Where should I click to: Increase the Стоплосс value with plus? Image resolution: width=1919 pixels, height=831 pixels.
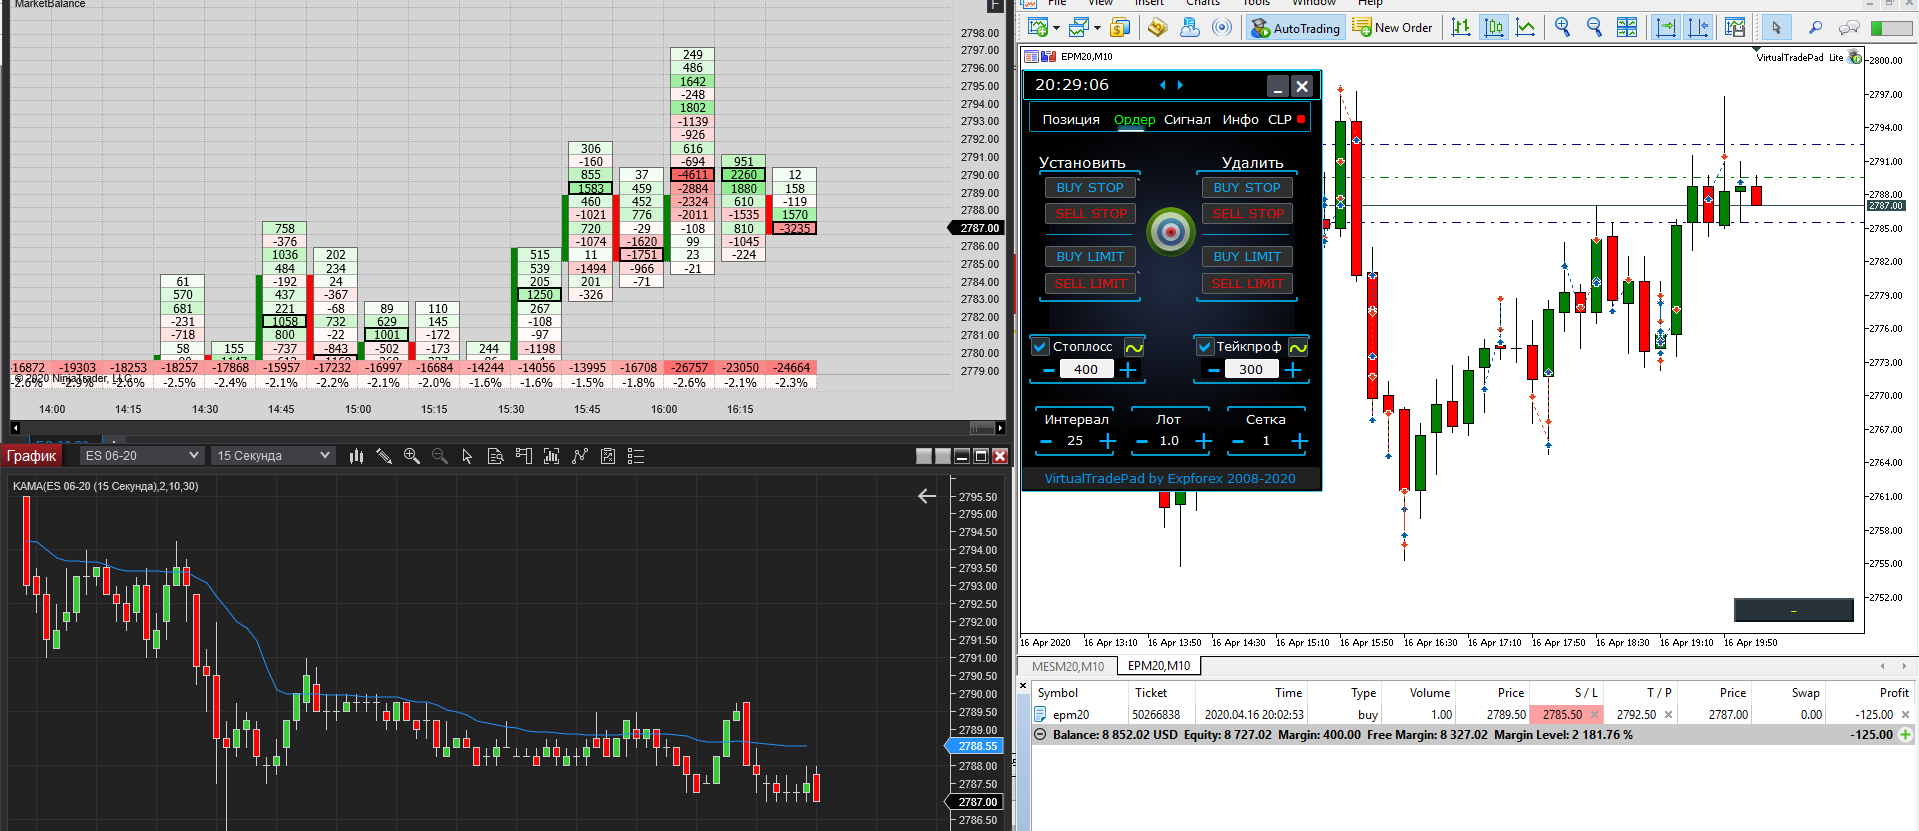[1128, 370]
